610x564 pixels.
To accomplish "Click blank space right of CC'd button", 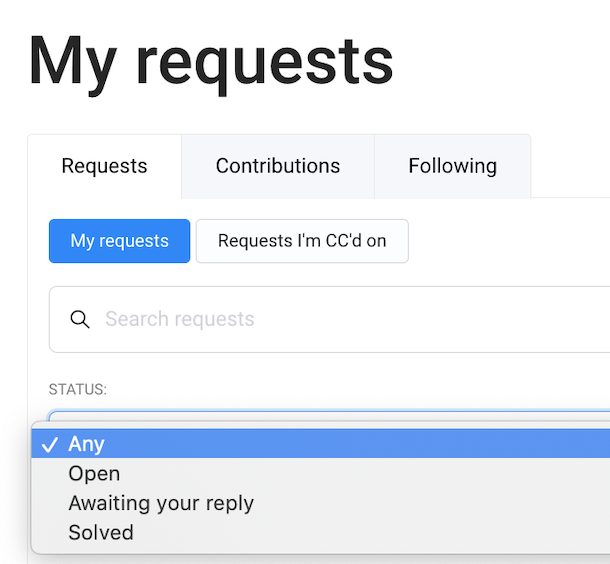I will pos(510,241).
